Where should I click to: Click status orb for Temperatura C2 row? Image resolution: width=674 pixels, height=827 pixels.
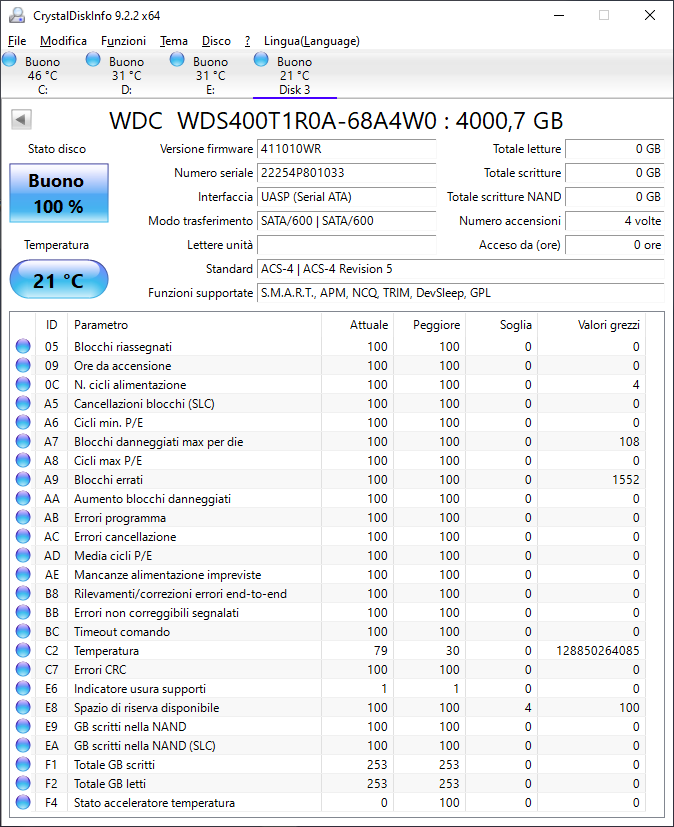point(23,650)
